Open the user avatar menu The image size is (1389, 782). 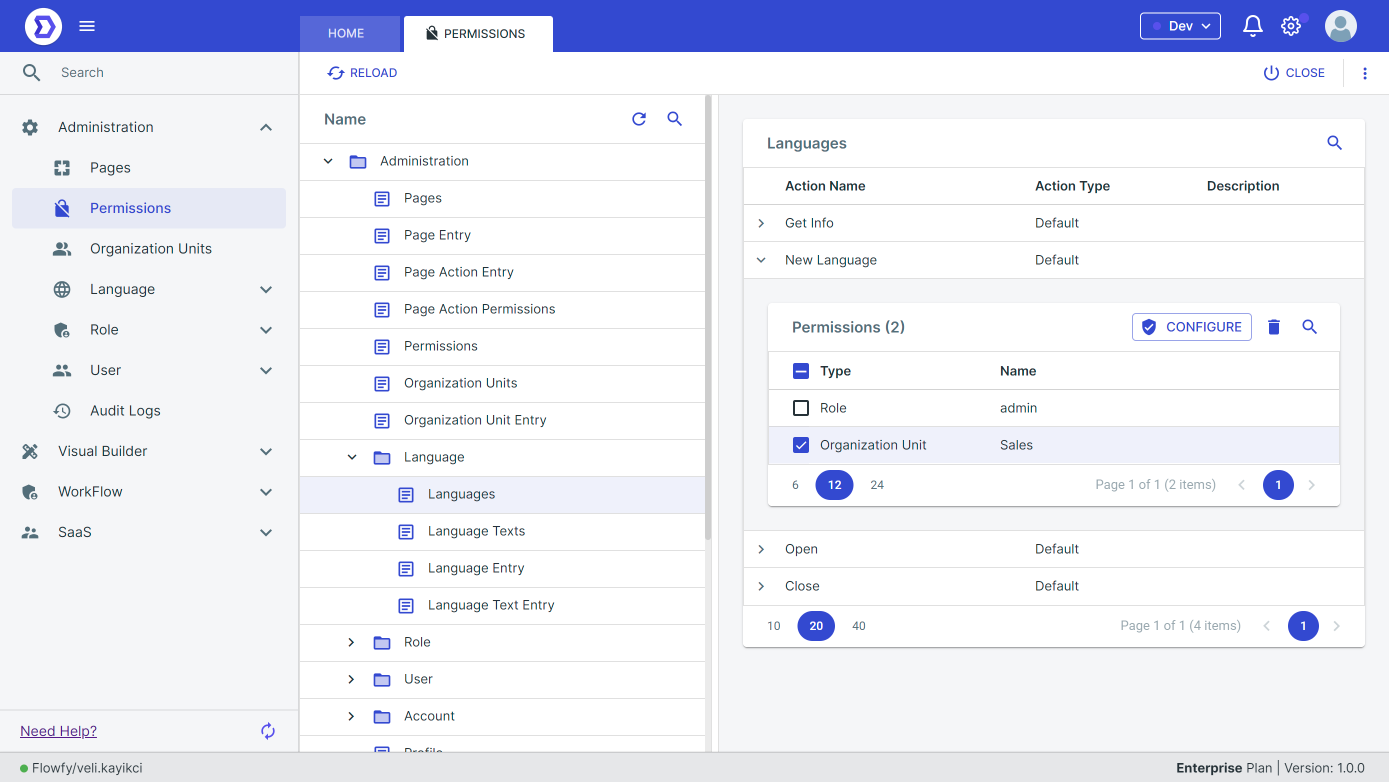tap(1341, 26)
